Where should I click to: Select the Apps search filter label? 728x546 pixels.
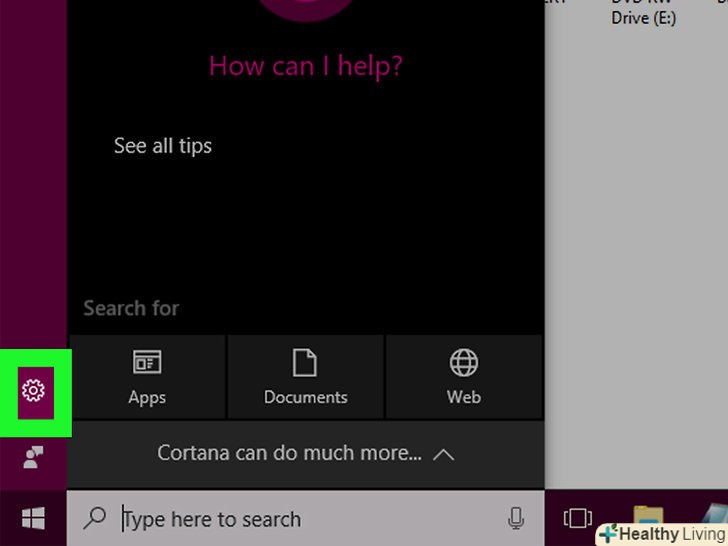coord(147,397)
